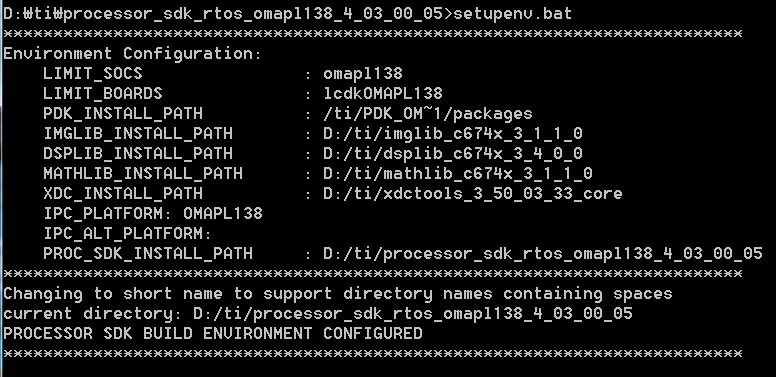Click the LIMIT_SOCS variable name
Screen dimensions: 776x377
(93, 74)
